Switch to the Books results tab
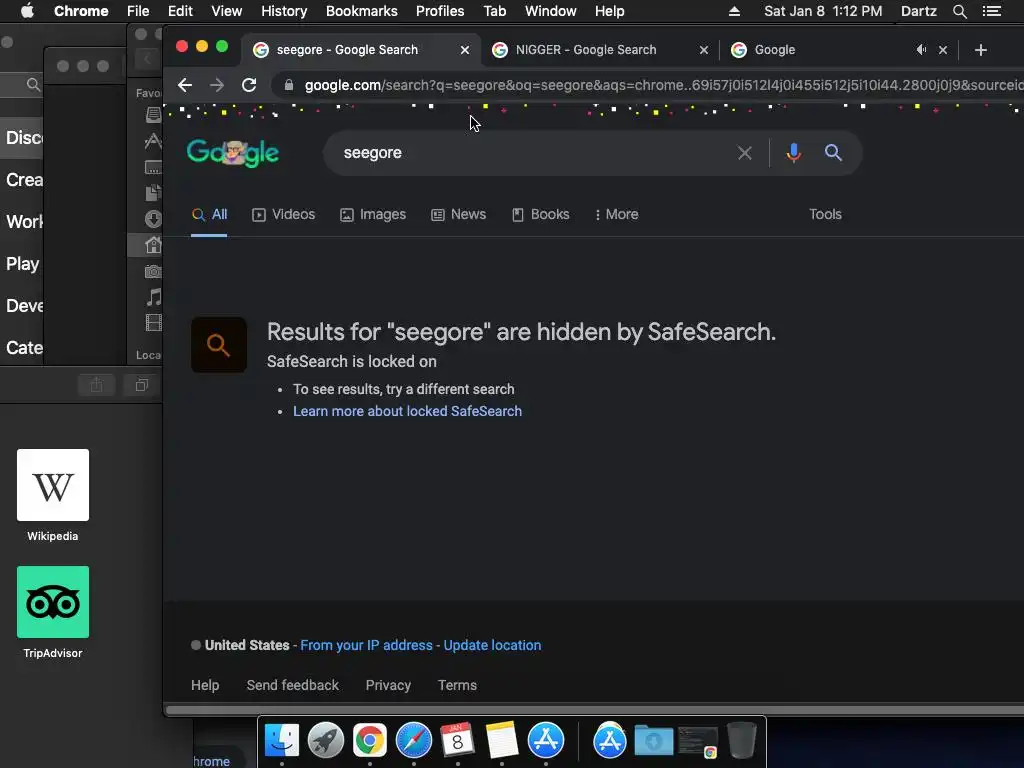Image resolution: width=1024 pixels, height=768 pixels. point(540,214)
